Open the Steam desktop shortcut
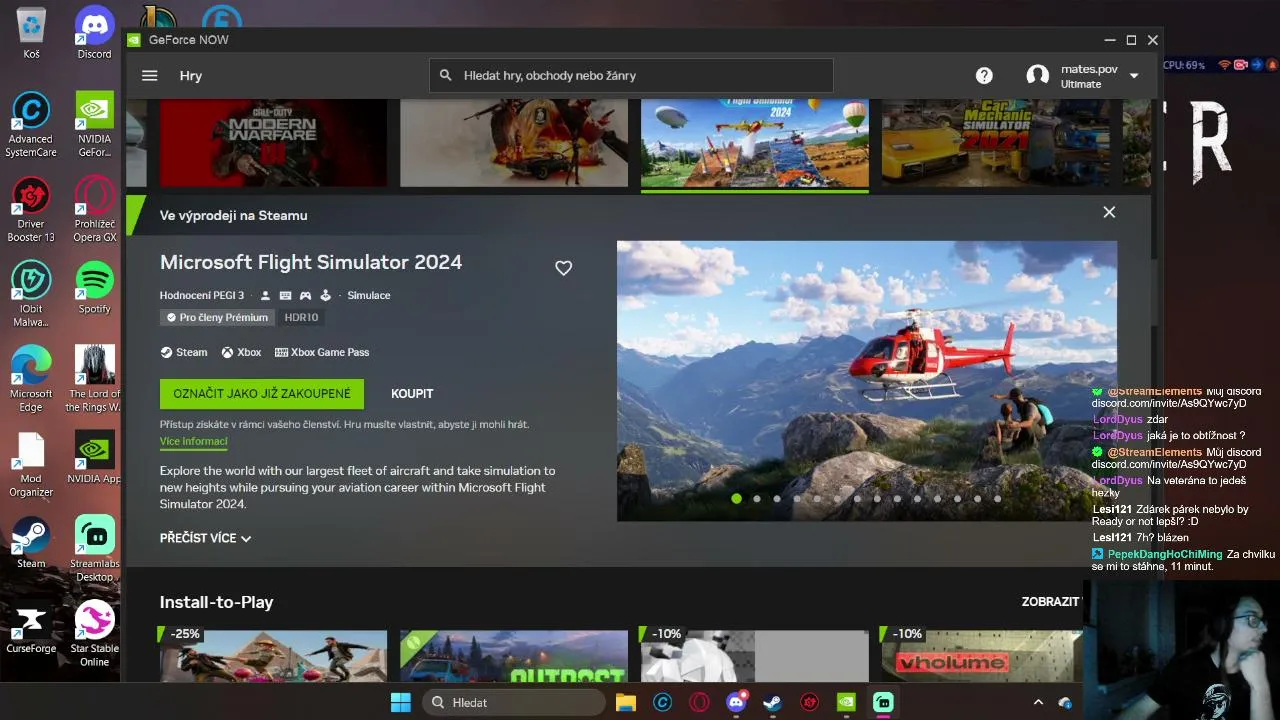 [31, 542]
